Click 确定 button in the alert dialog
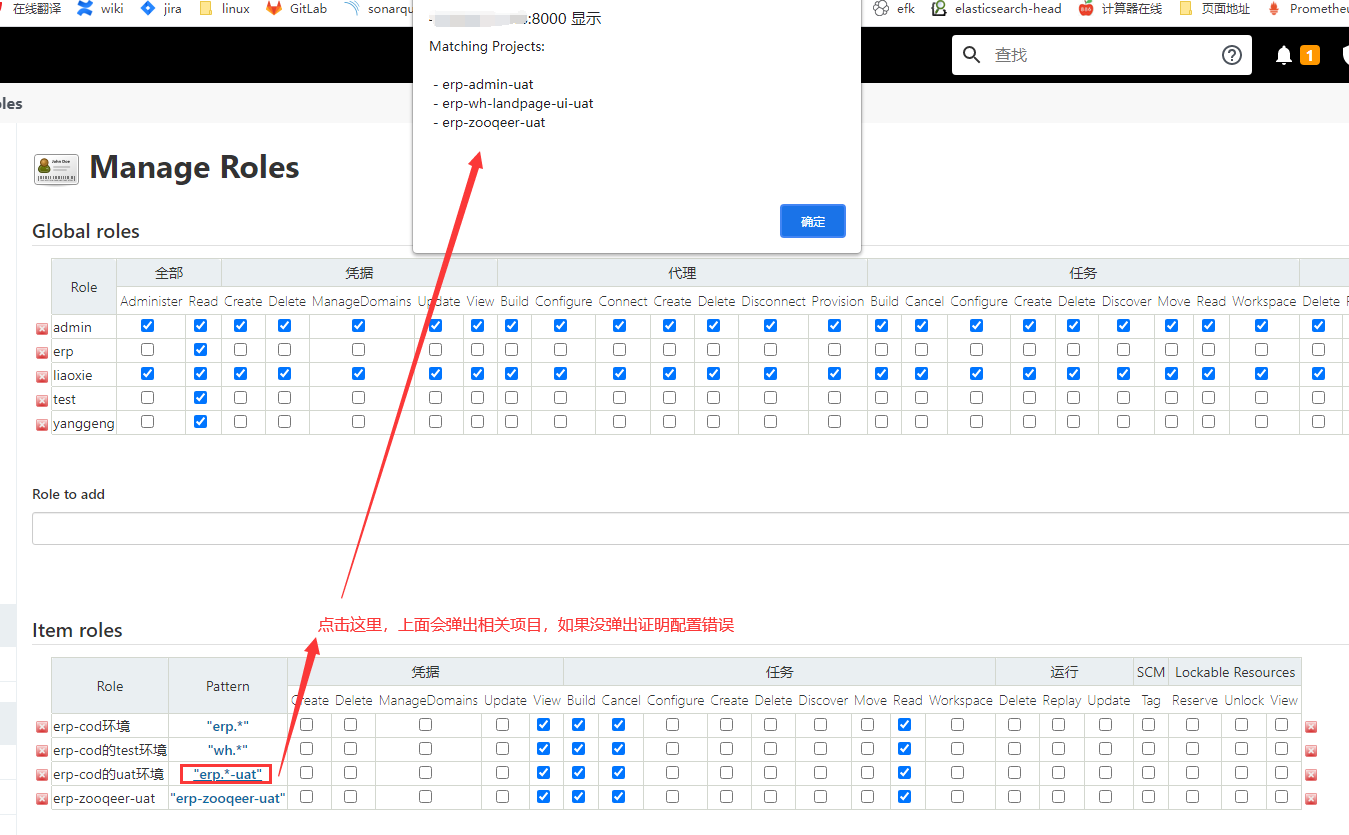The width and height of the screenshot is (1349, 835). pyautogui.click(x=813, y=222)
